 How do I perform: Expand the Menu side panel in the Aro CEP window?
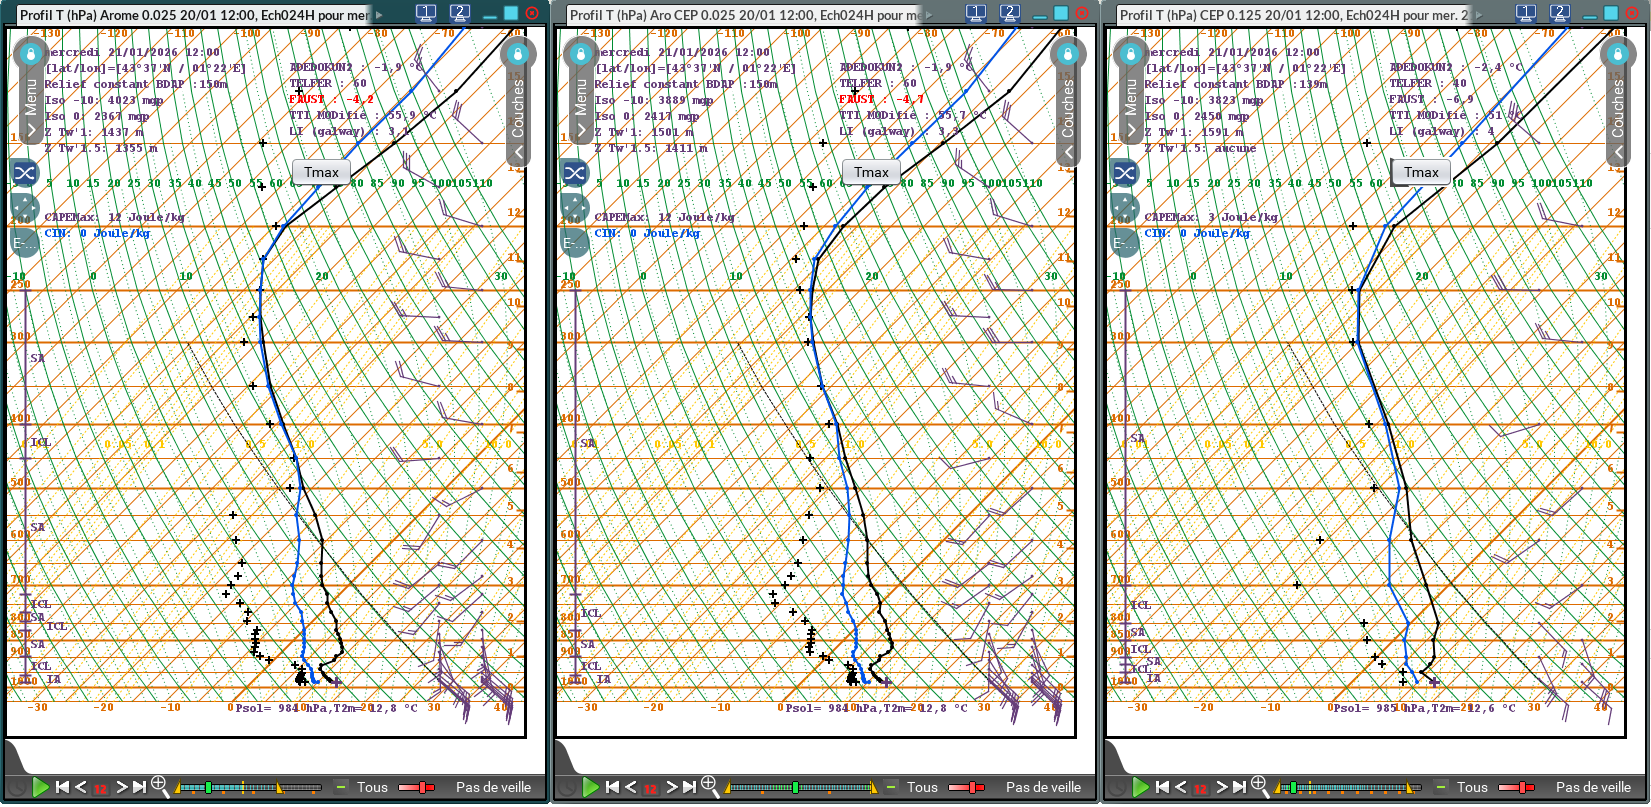tap(581, 130)
